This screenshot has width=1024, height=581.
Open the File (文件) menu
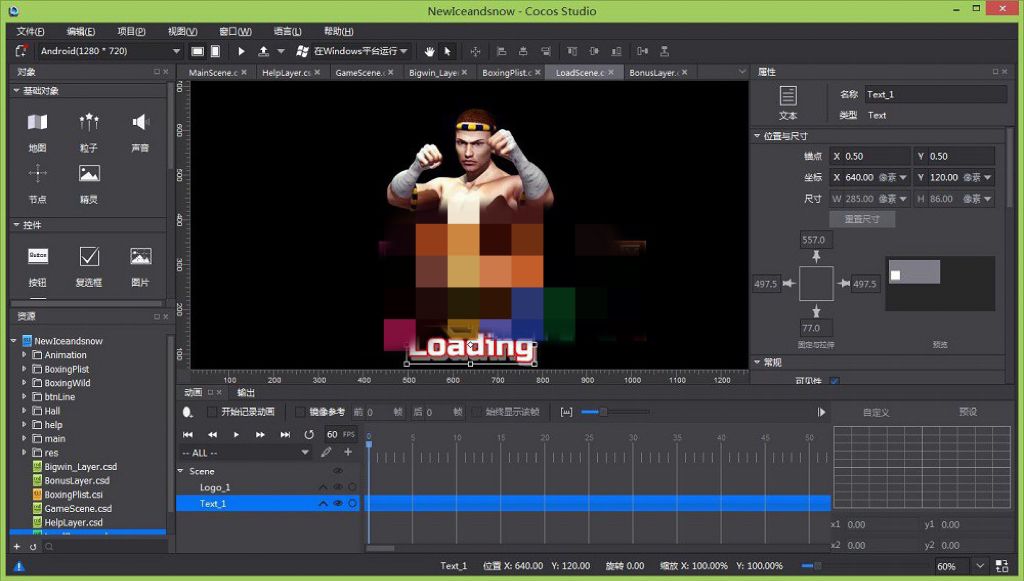(x=30, y=31)
